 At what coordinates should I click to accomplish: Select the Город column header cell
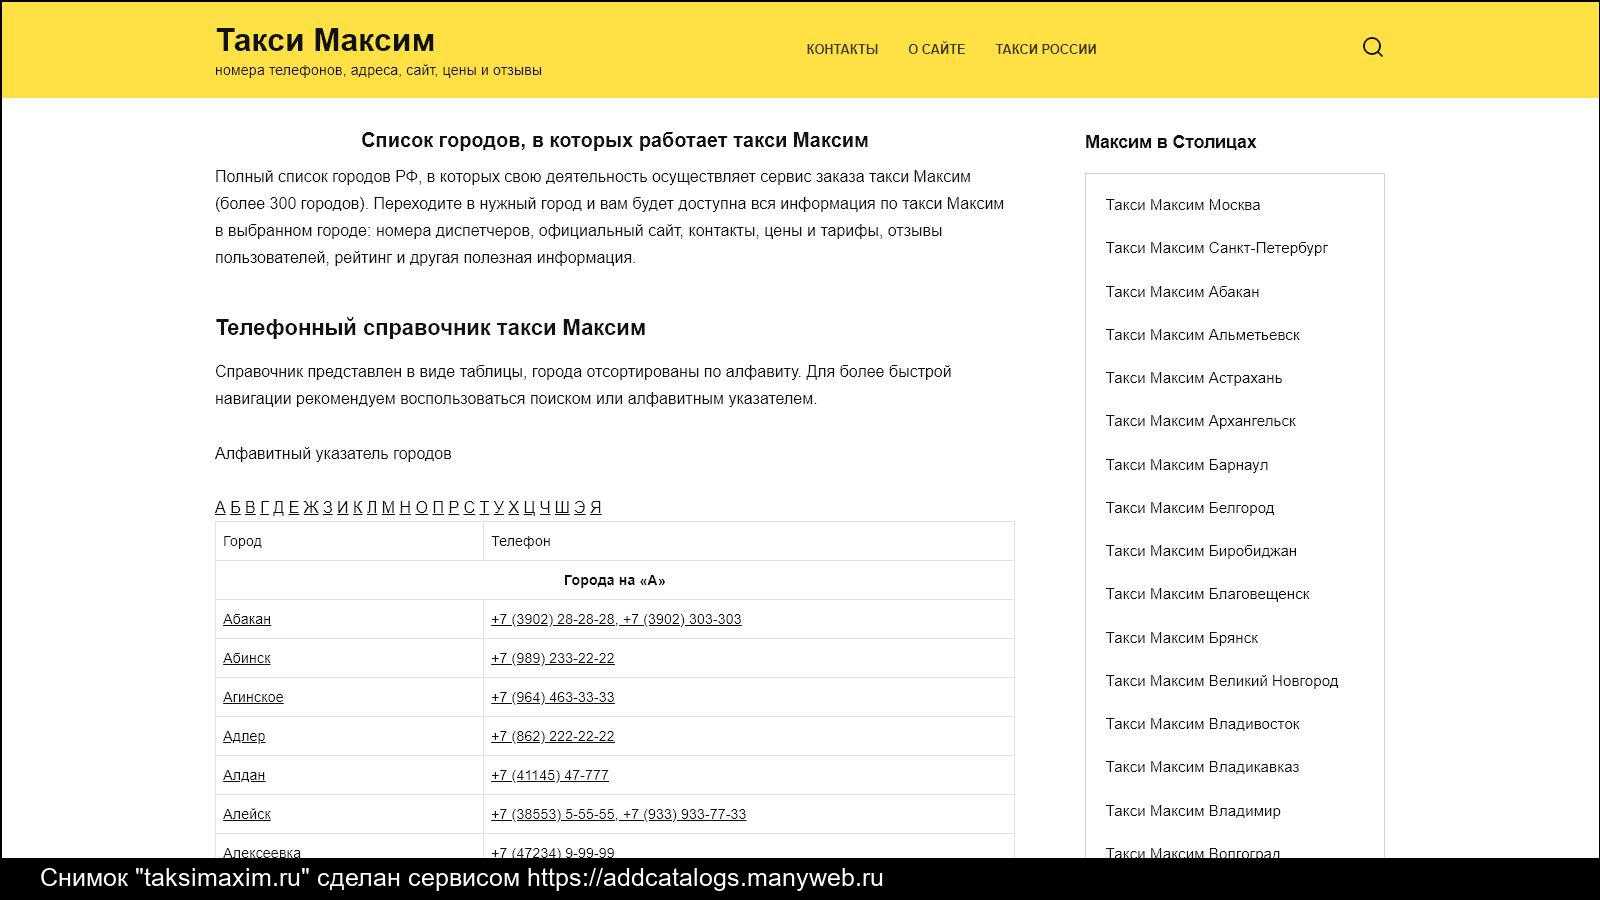pyautogui.click(x=349, y=541)
